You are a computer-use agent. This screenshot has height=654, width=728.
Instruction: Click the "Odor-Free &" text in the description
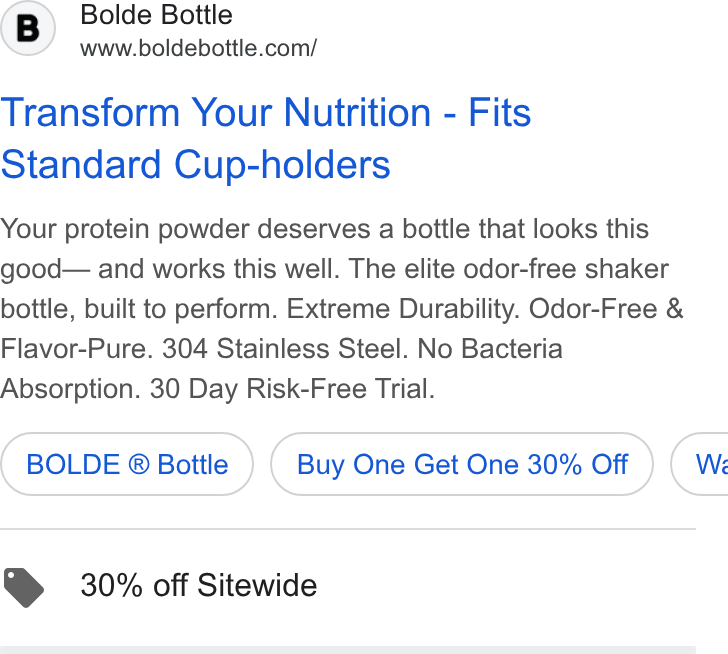pyautogui.click(x=606, y=309)
